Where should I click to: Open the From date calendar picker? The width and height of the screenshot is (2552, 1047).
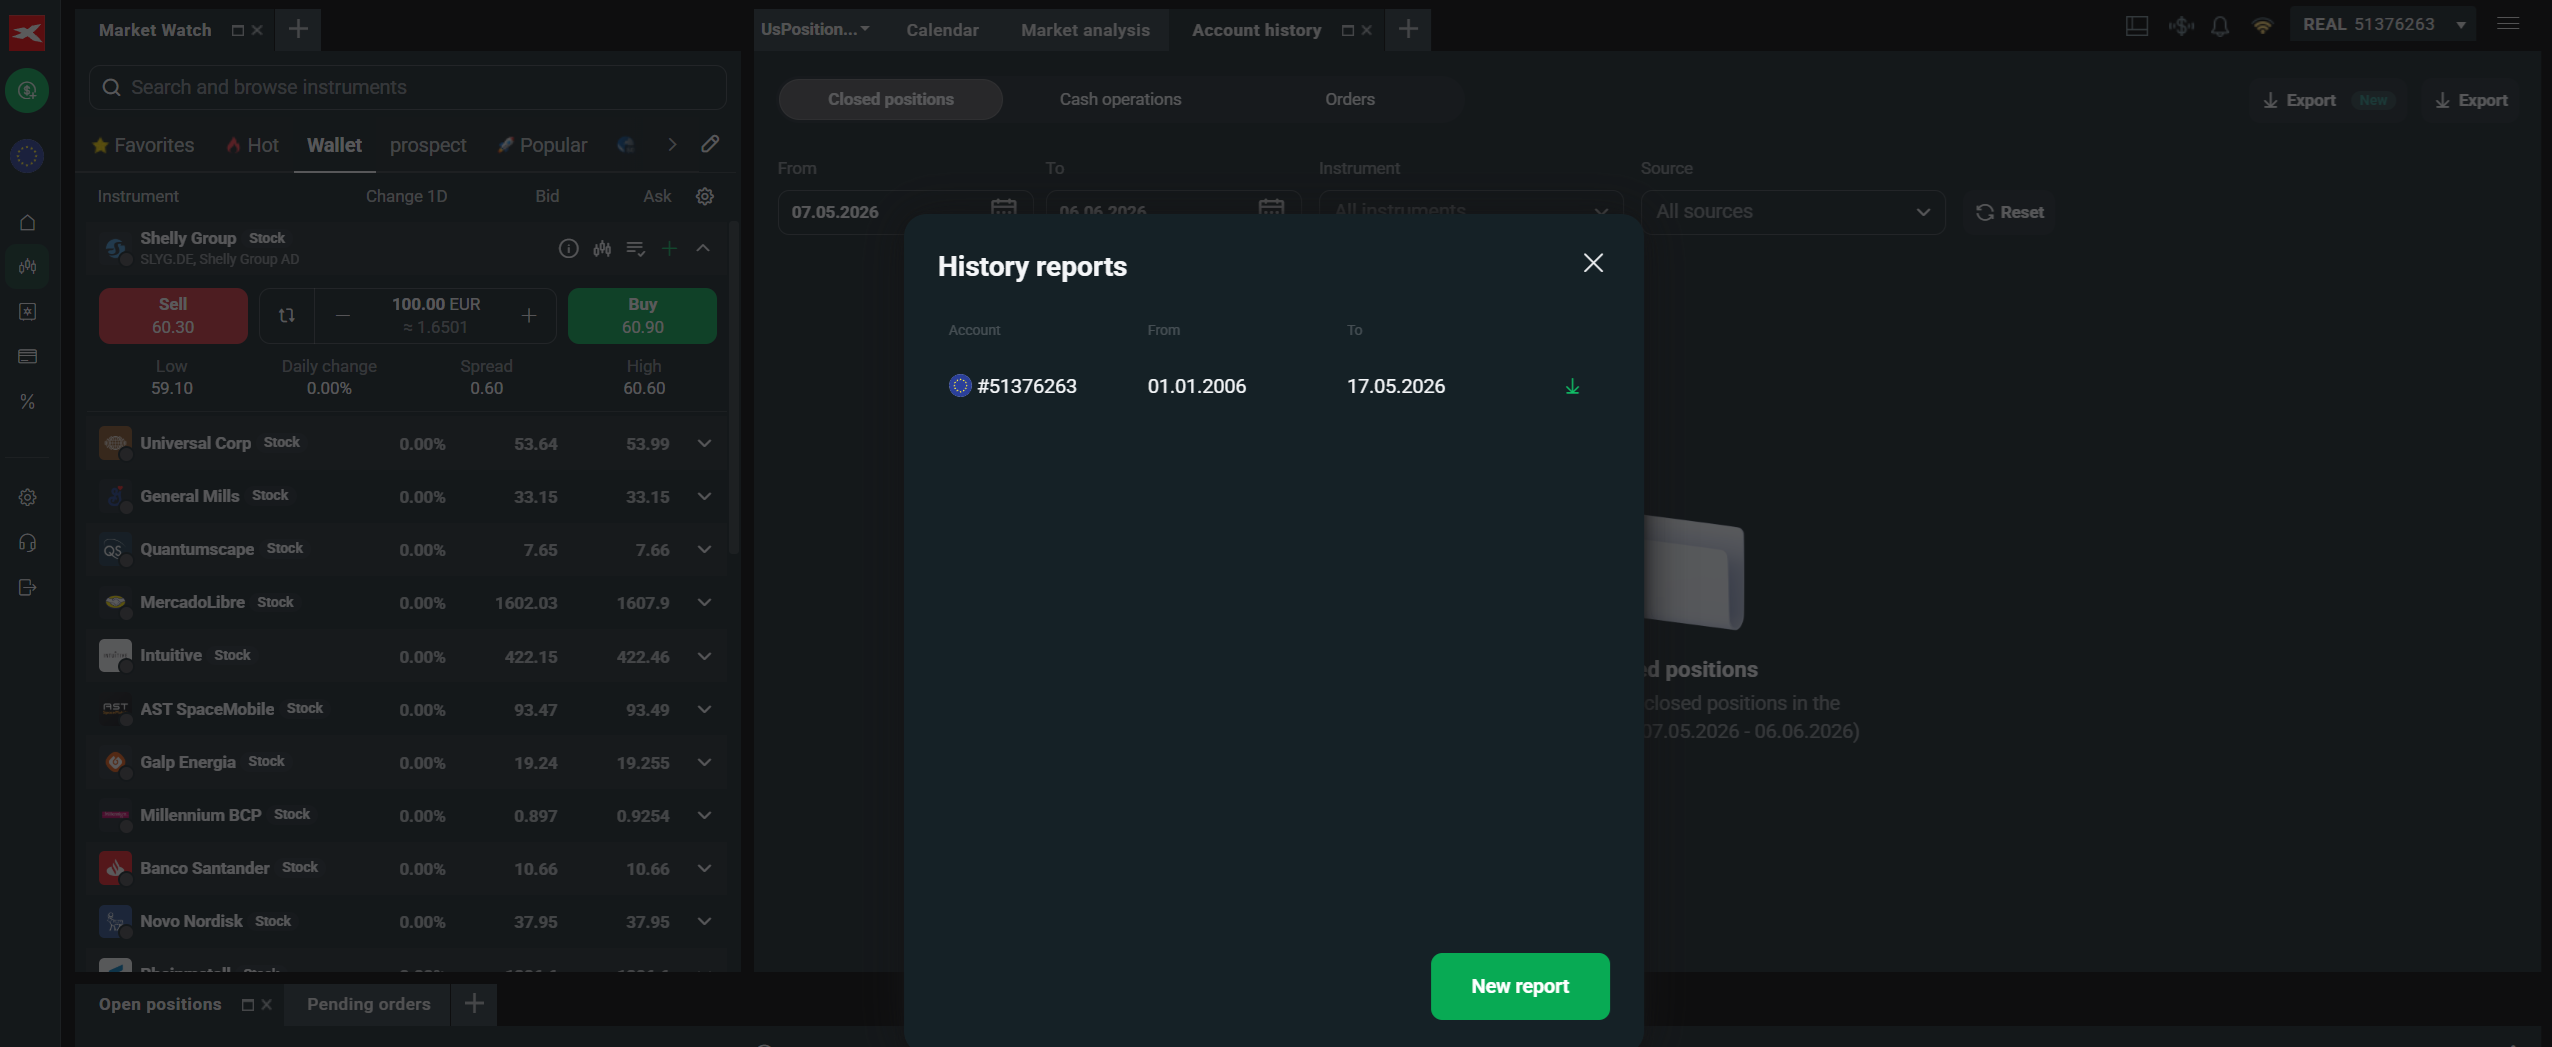click(x=1003, y=209)
